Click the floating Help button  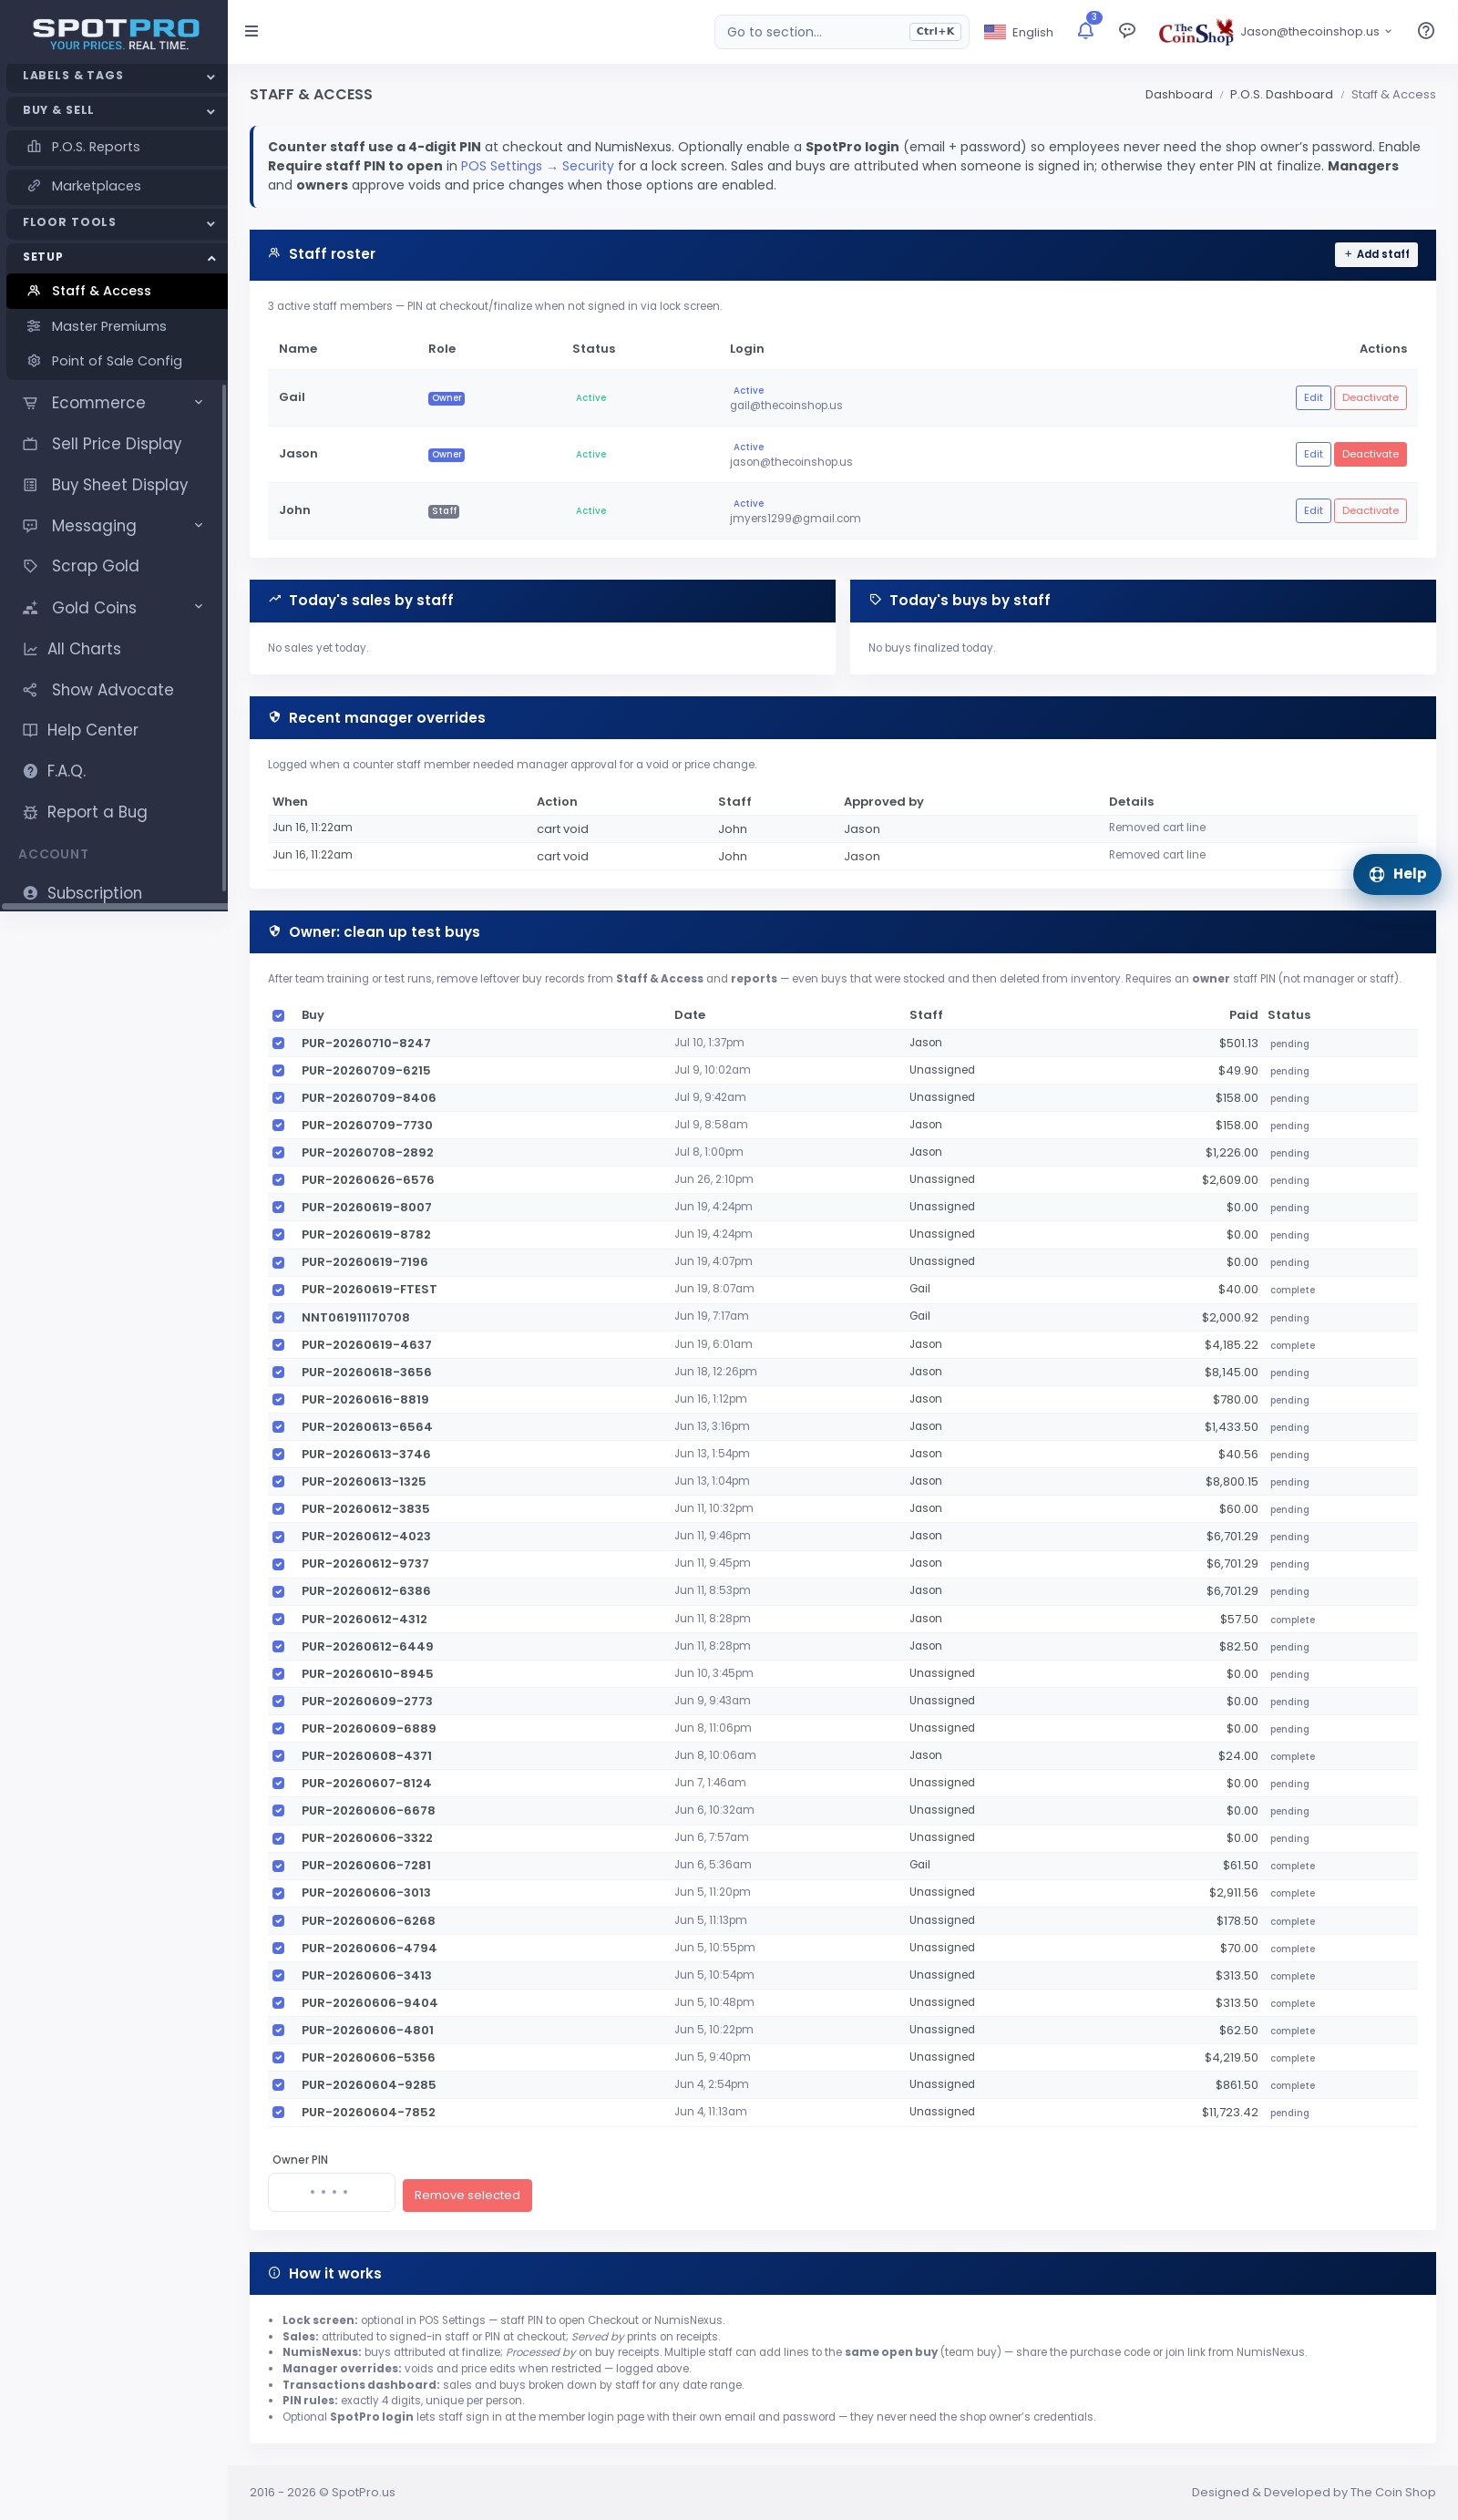click(x=1397, y=874)
